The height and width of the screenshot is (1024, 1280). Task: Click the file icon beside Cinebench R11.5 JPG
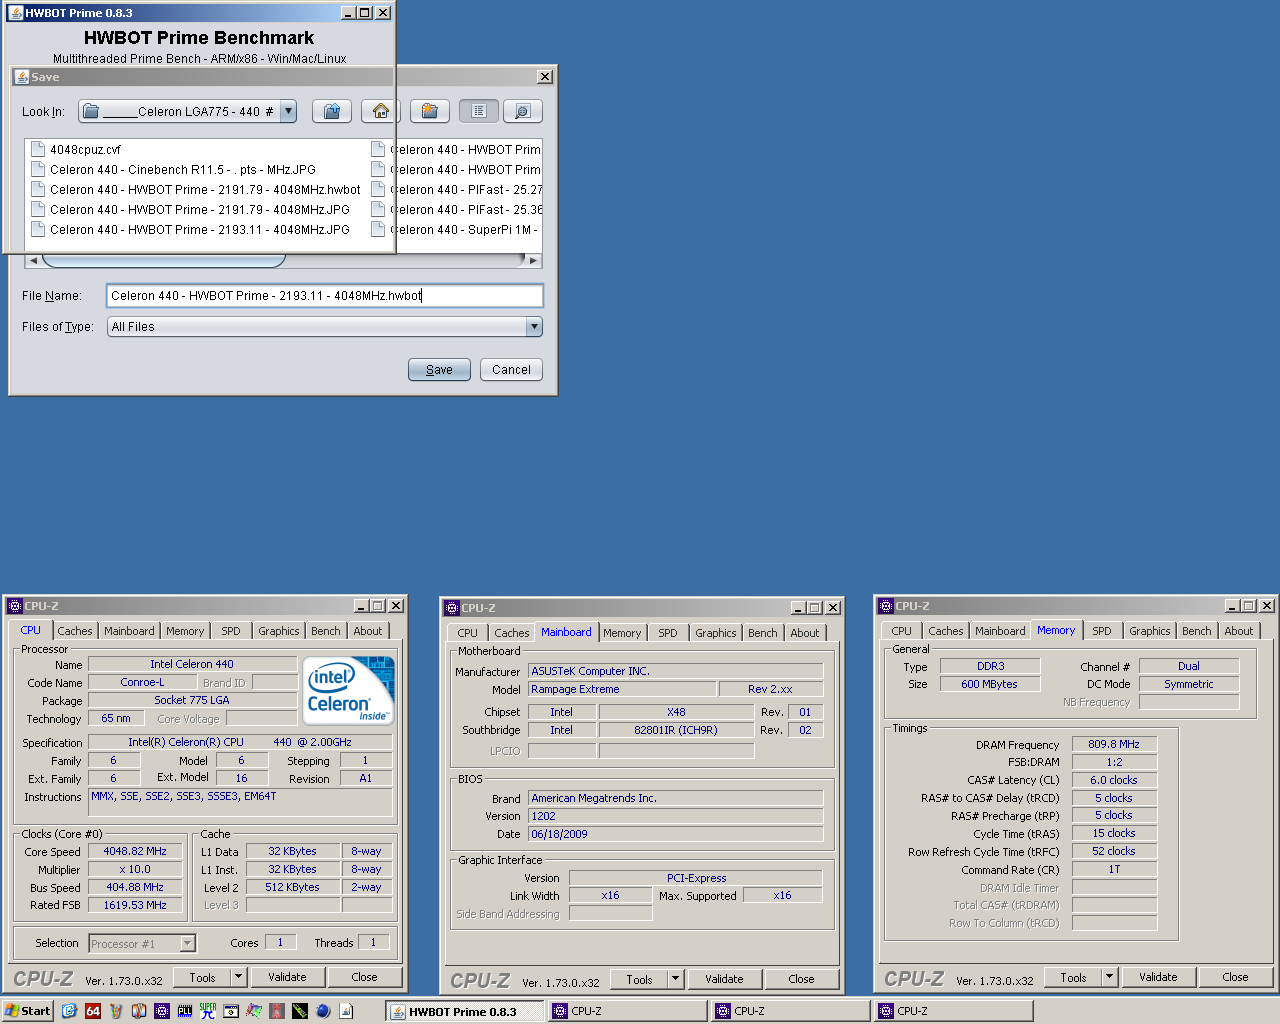tap(38, 169)
